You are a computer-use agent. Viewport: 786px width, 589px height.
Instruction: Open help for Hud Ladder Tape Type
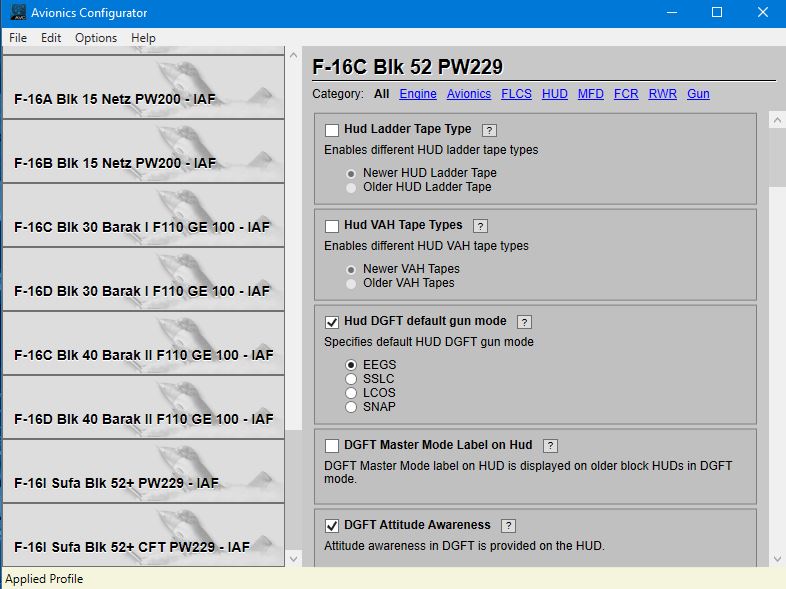(489, 130)
